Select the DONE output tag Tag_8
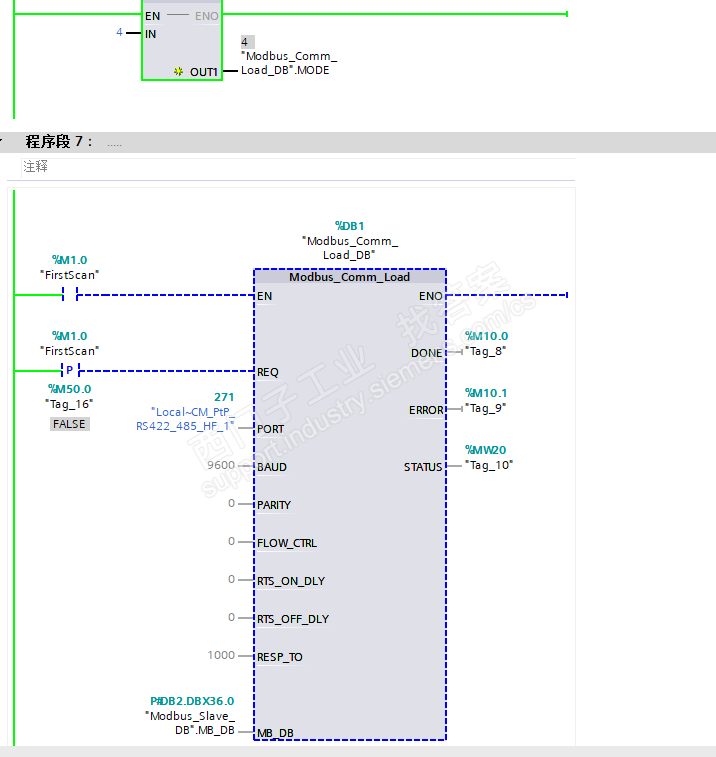The height and width of the screenshot is (757, 716). [485, 351]
